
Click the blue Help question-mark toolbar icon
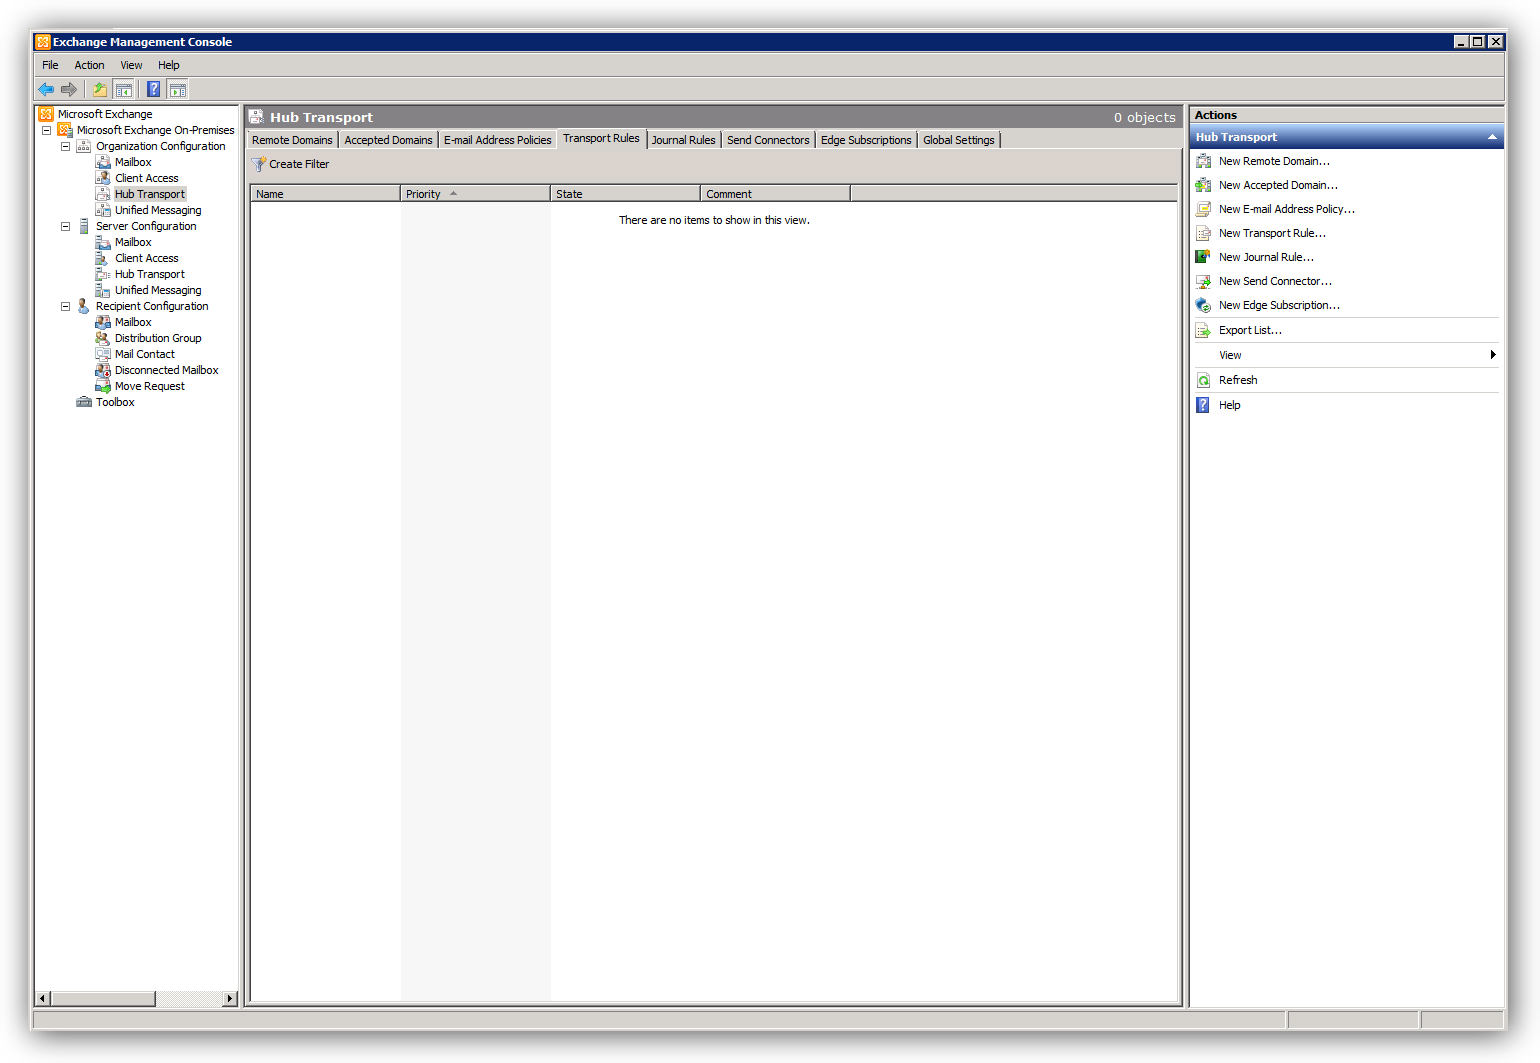[154, 89]
